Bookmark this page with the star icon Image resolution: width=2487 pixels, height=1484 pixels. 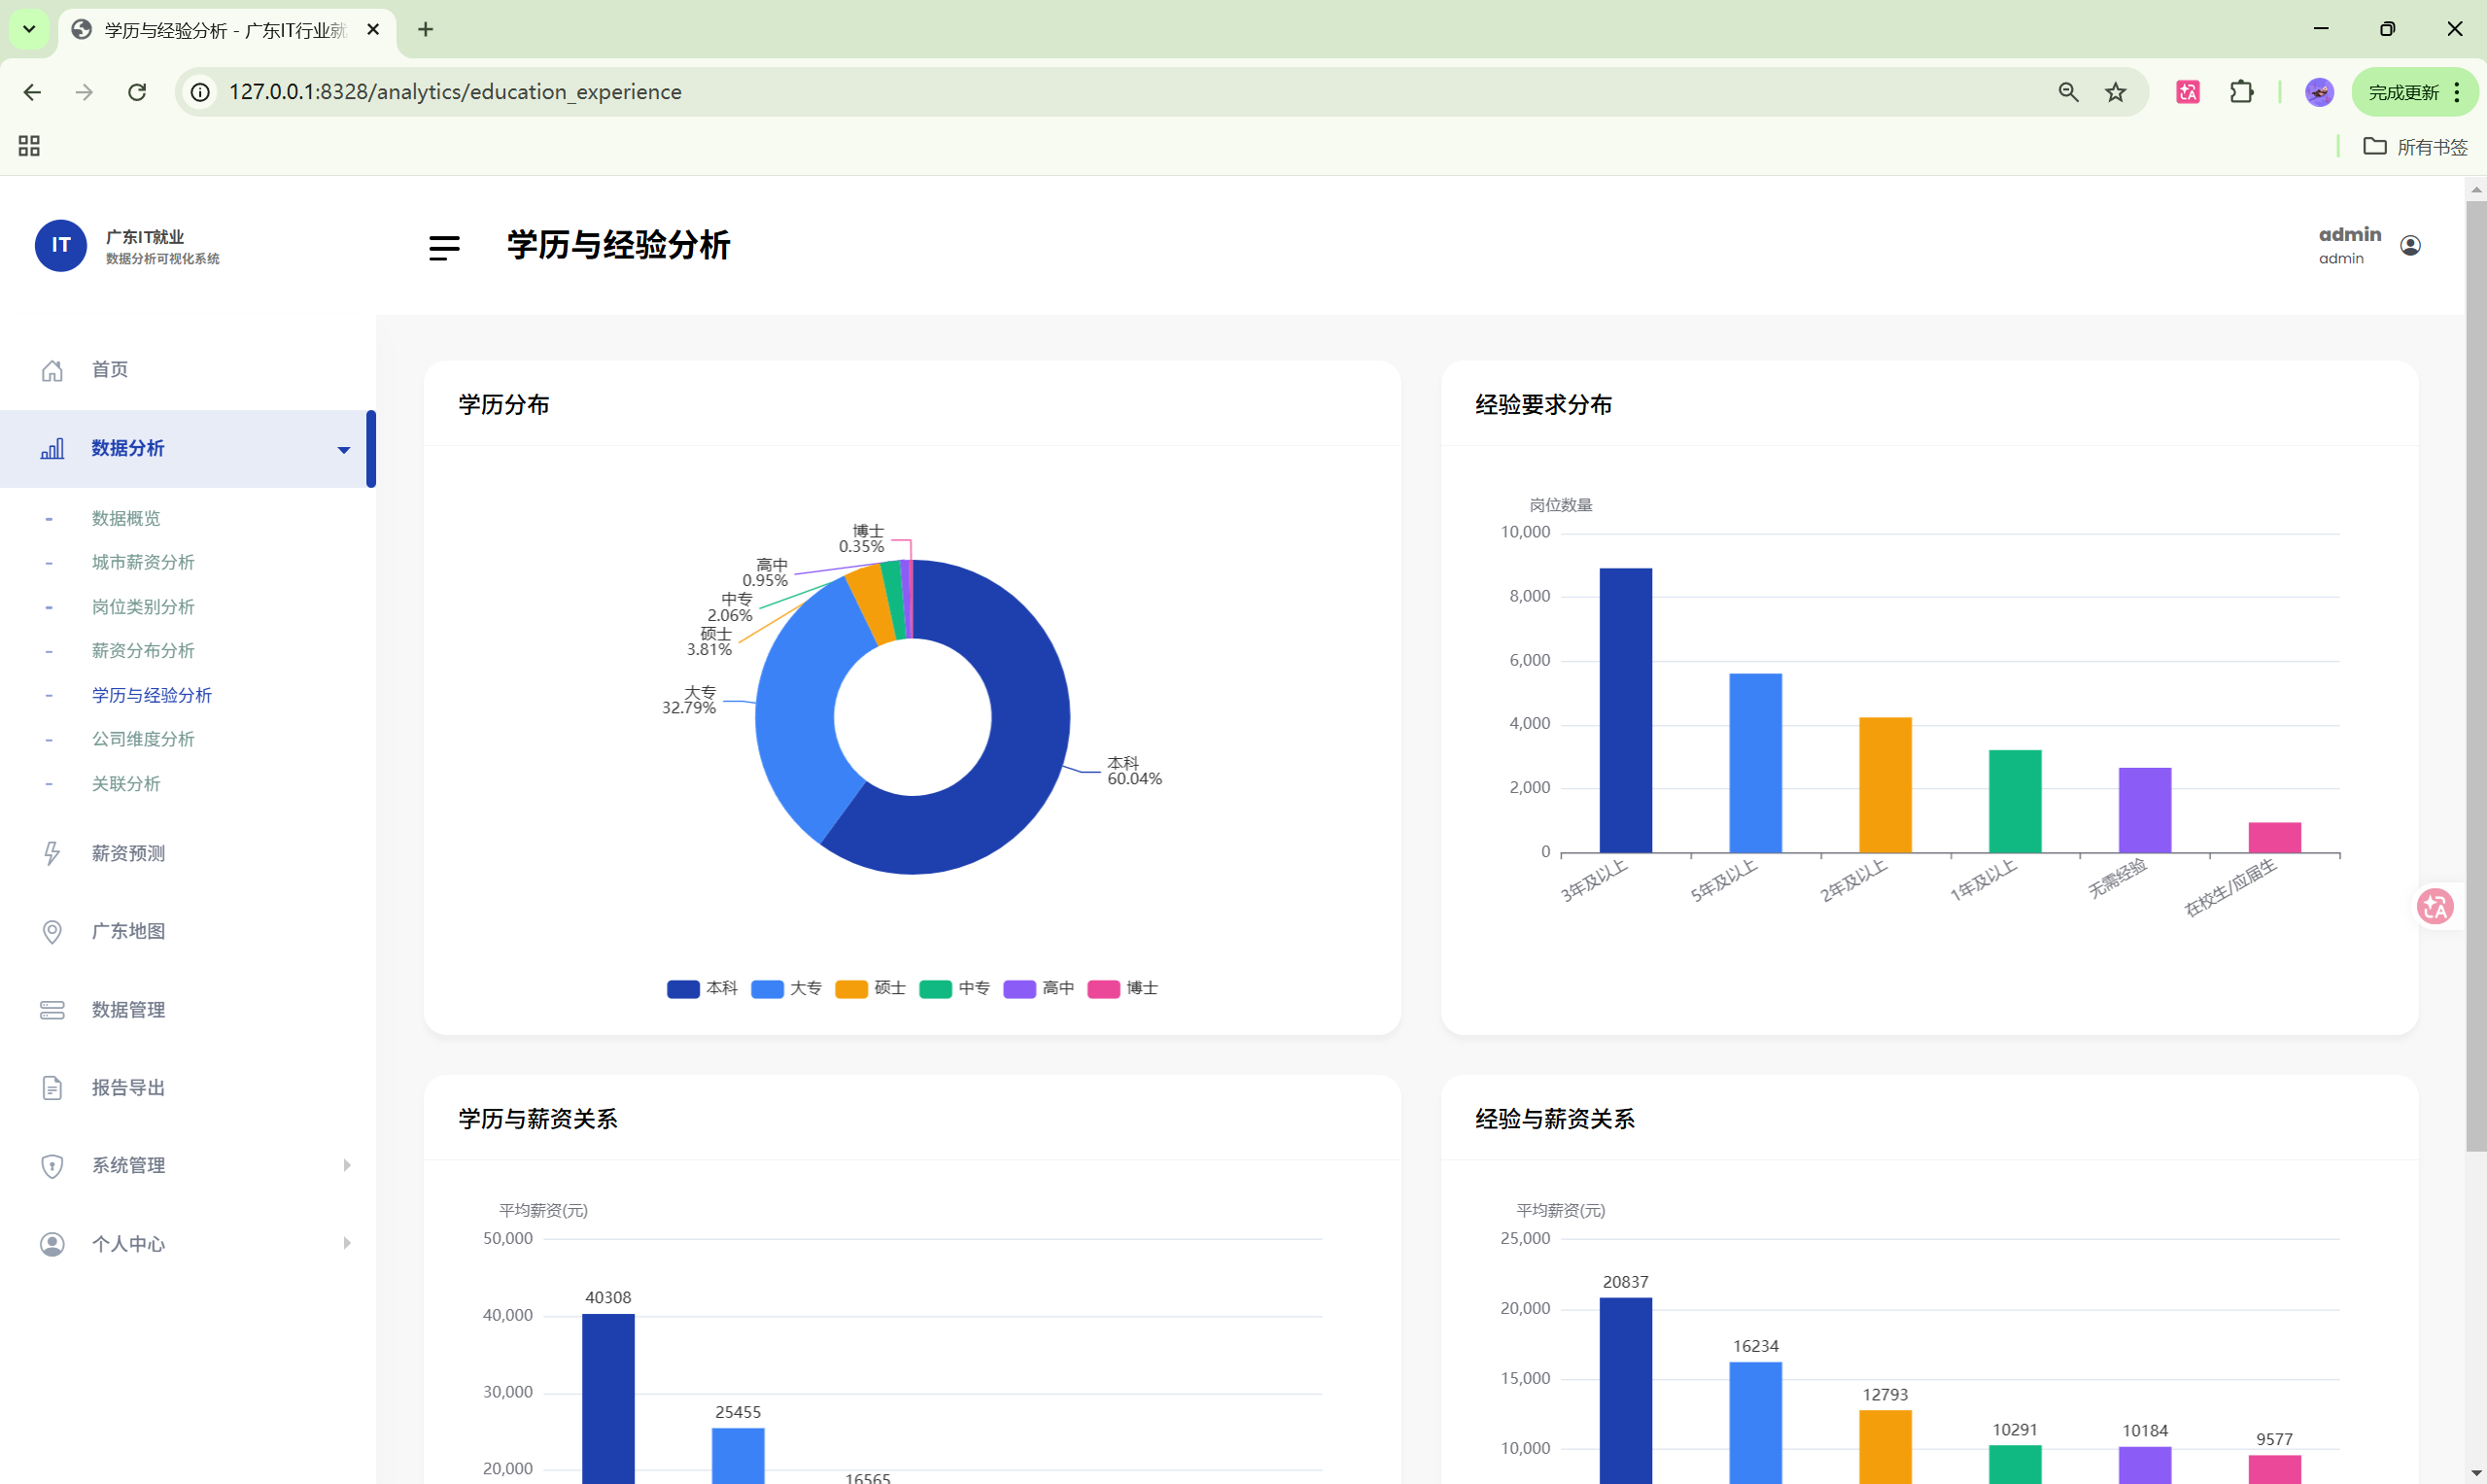[2115, 92]
